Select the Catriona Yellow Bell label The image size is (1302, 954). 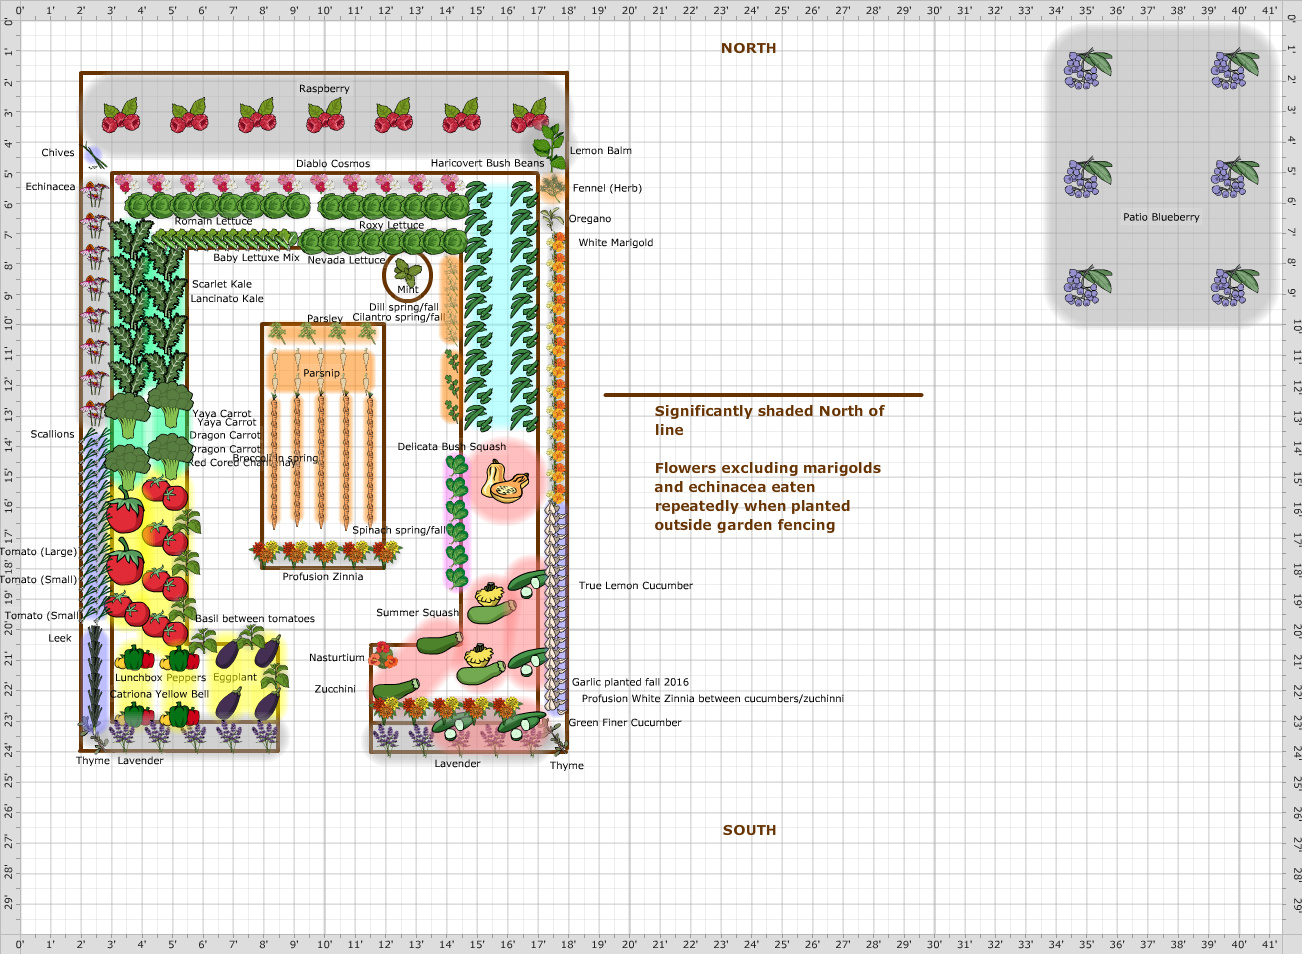[x=160, y=694]
